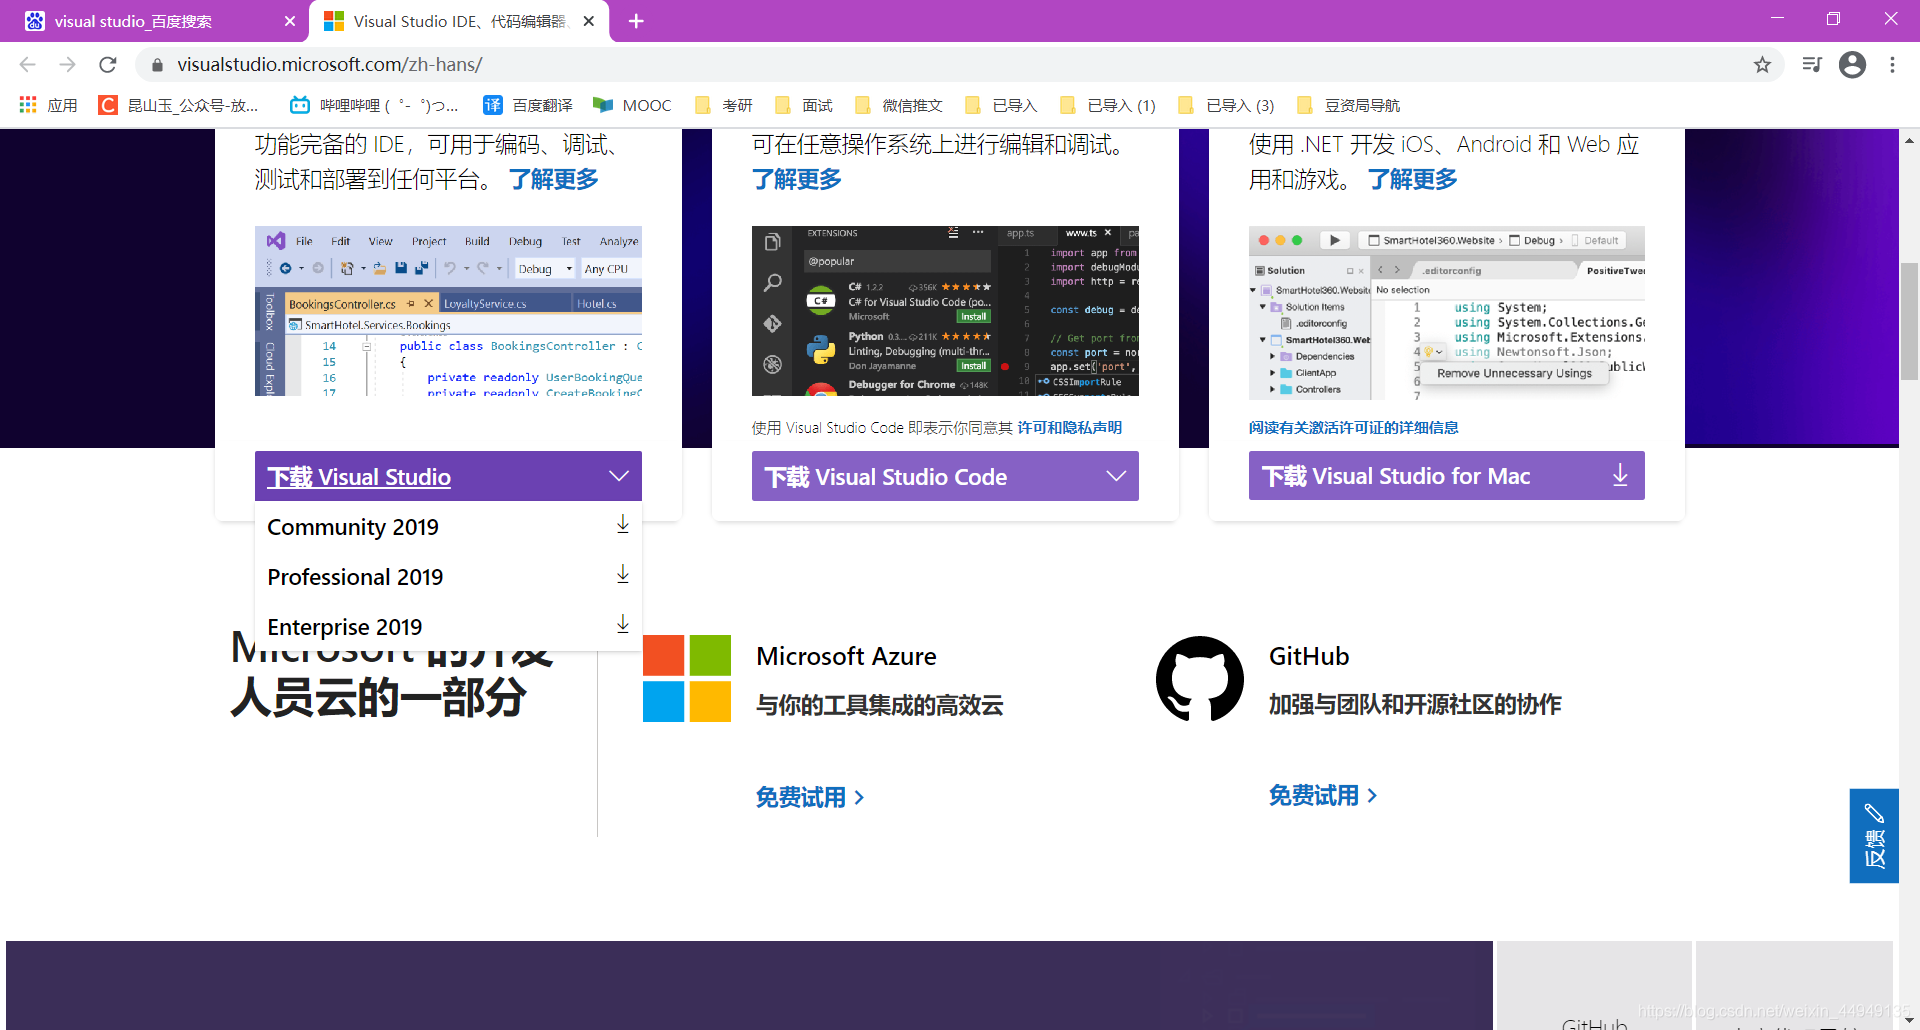
Task: Click the page vertical scrollbar thumb
Action: (1909, 320)
